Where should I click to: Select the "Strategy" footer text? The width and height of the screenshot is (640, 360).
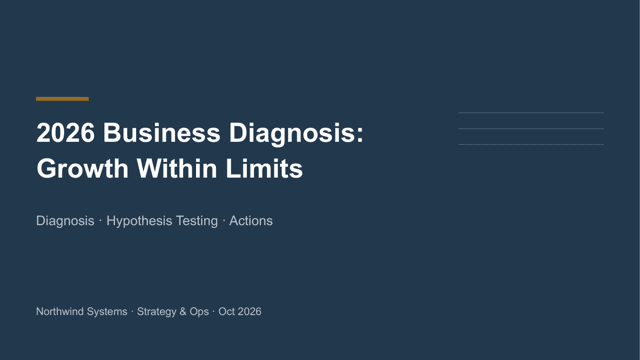pyautogui.click(x=156, y=312)
